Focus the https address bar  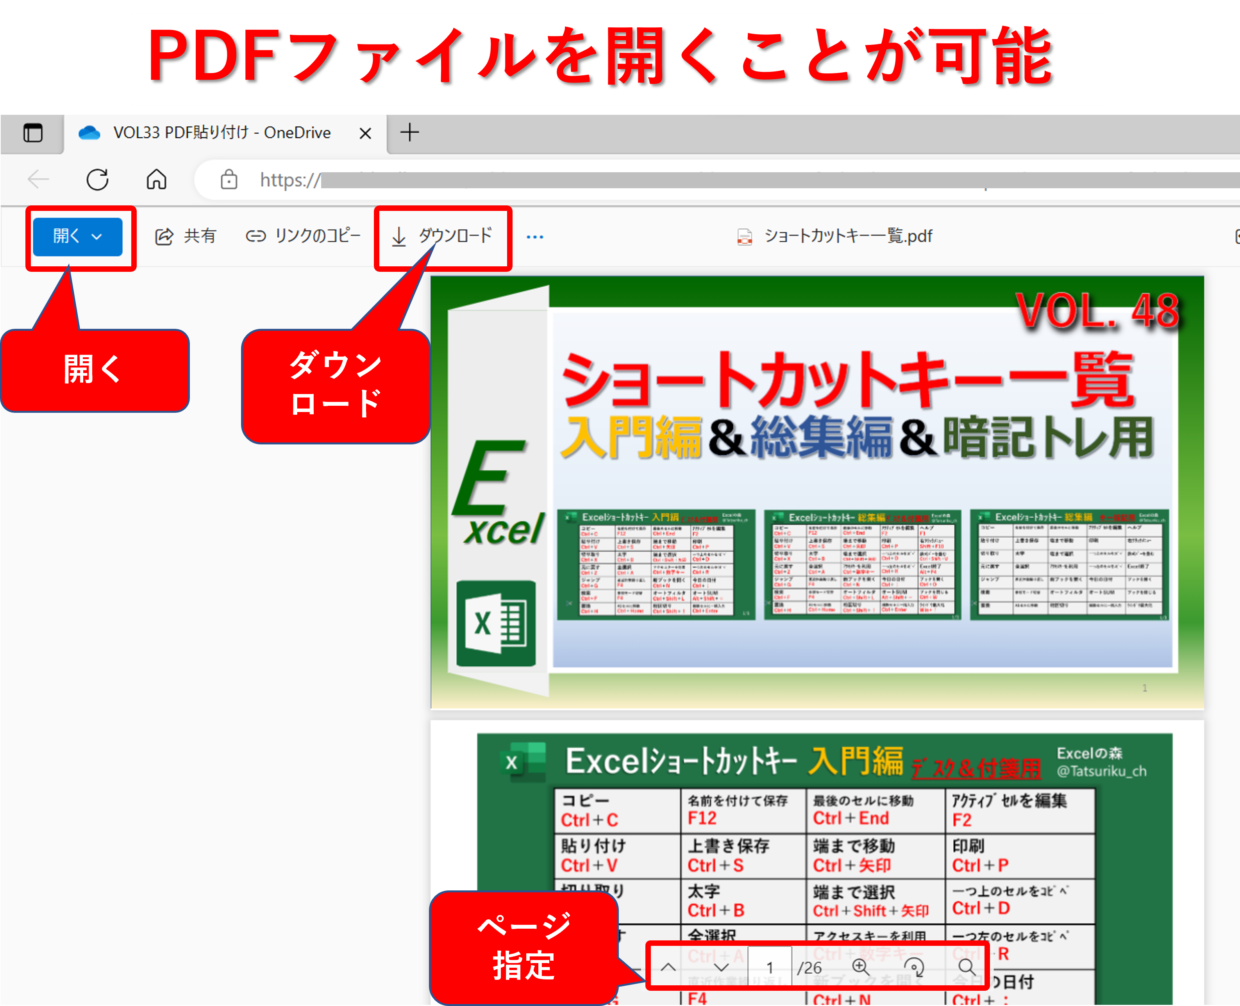pos(717,180)
